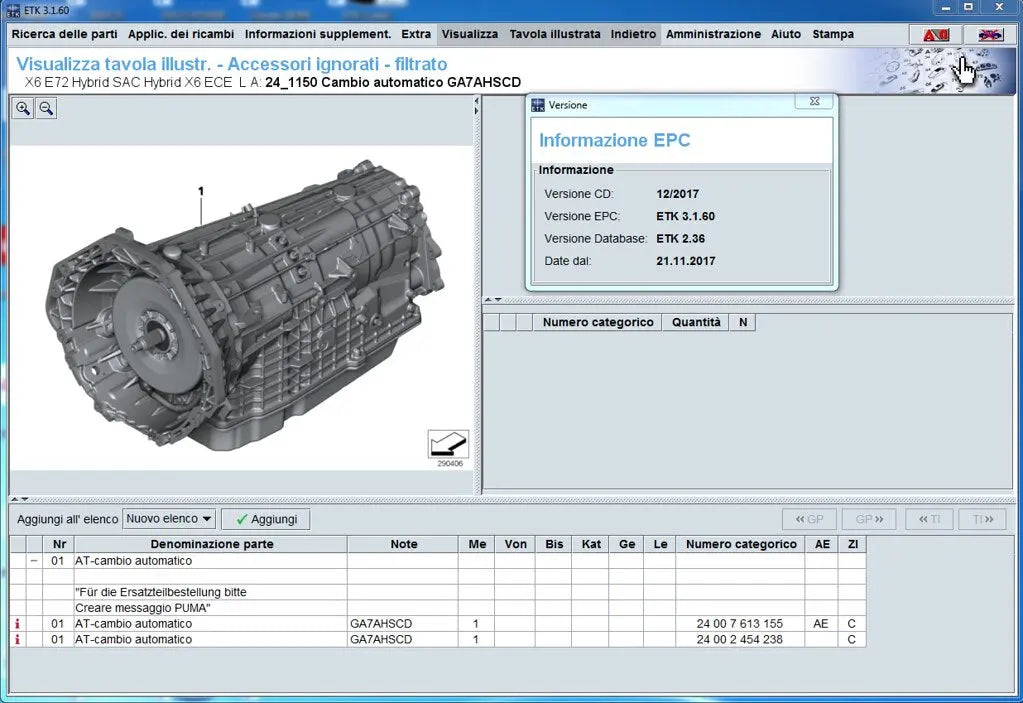Open info icon for part 24 00 7 613 155

tap(17, 624)
